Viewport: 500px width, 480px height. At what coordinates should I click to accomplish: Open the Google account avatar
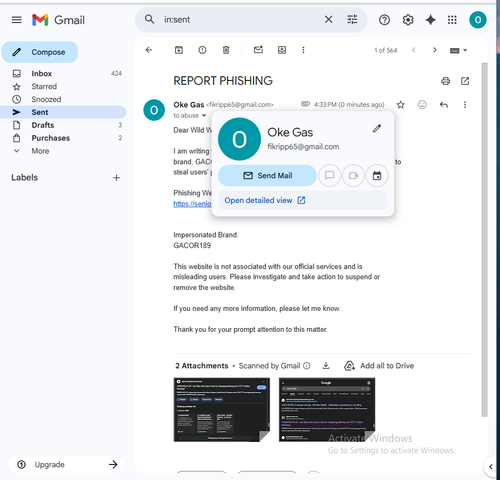[478, 20]
